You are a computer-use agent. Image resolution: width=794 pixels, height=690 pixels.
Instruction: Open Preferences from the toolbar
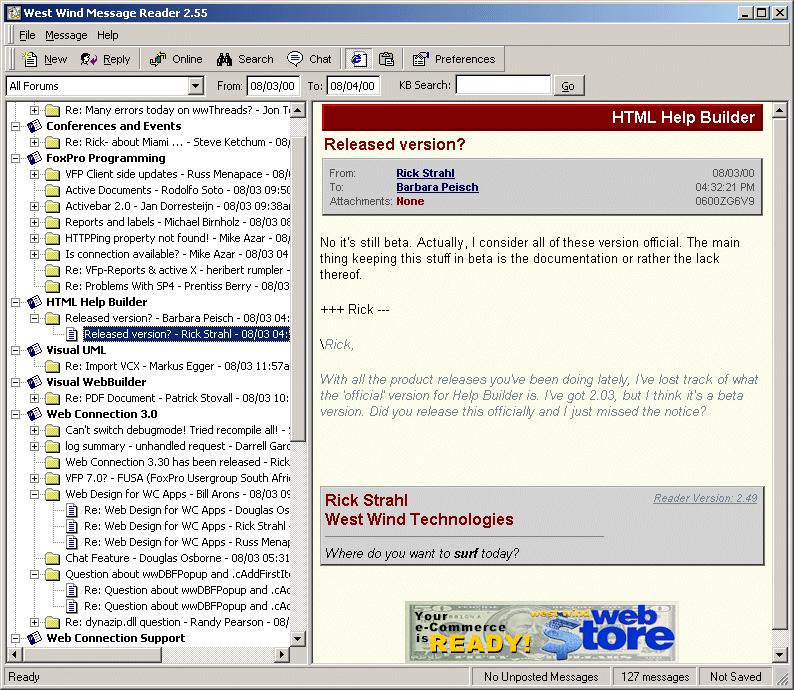tap(453, 59)
